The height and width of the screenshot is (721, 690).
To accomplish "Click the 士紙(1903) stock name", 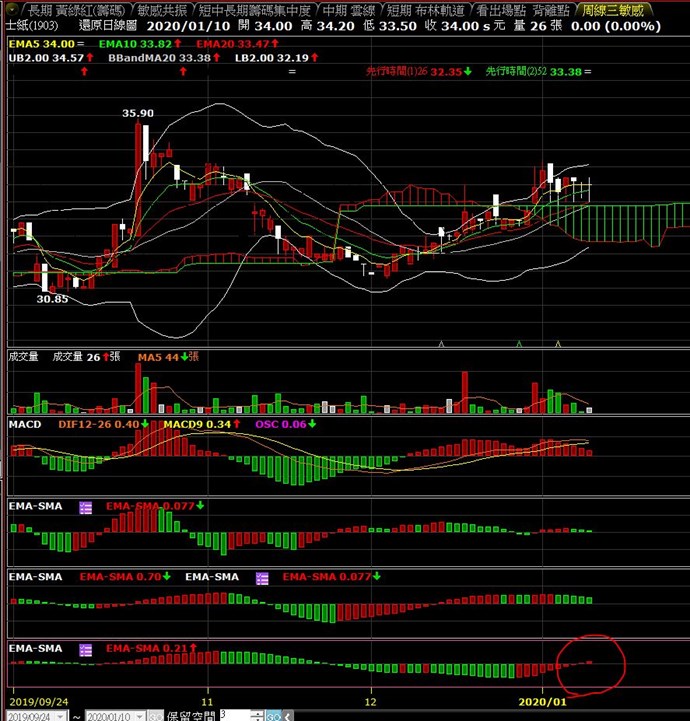I will (x=32, y=25).
